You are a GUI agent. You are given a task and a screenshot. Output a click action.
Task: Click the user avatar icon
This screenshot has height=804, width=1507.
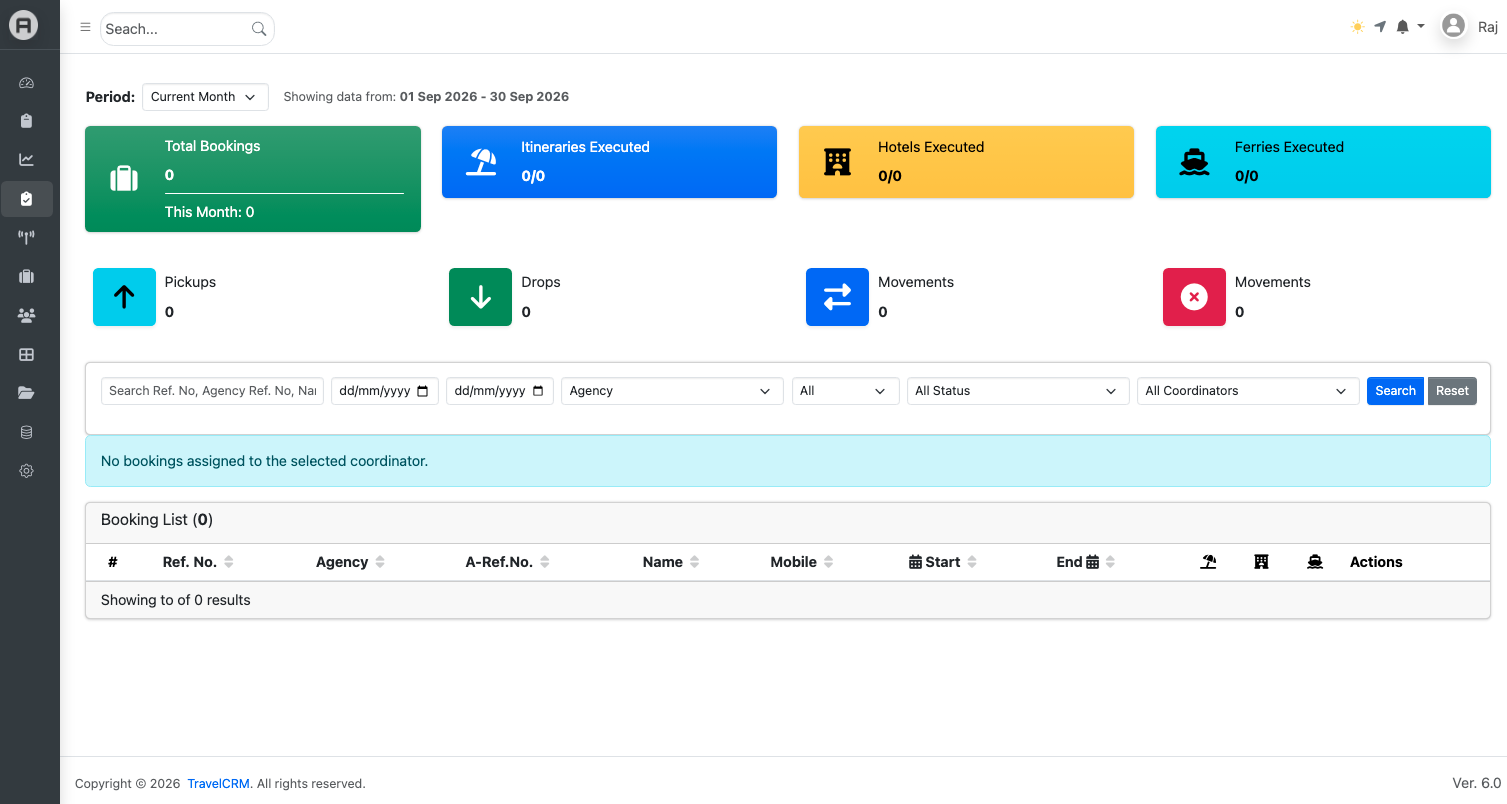point(1454,26)
